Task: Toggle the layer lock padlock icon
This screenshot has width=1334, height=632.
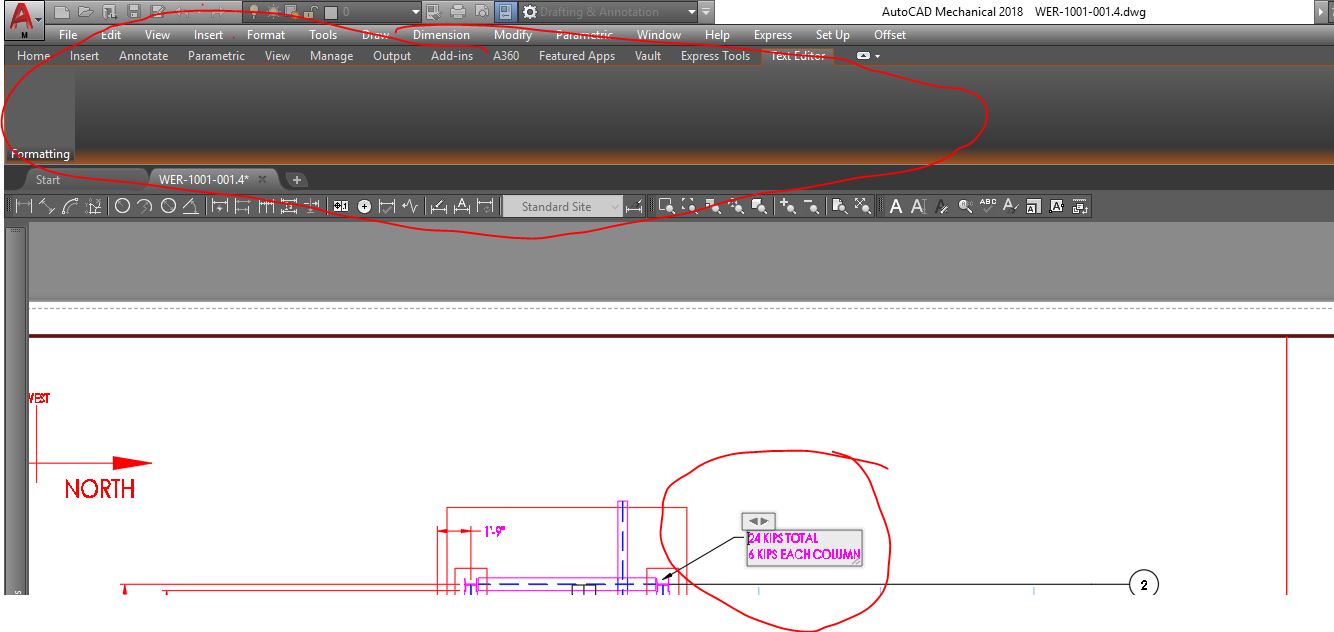Action: click(310, 10)
